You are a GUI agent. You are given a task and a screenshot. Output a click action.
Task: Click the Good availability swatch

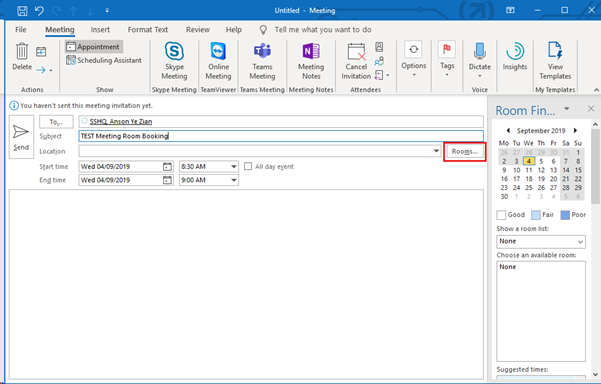(501, 215)
